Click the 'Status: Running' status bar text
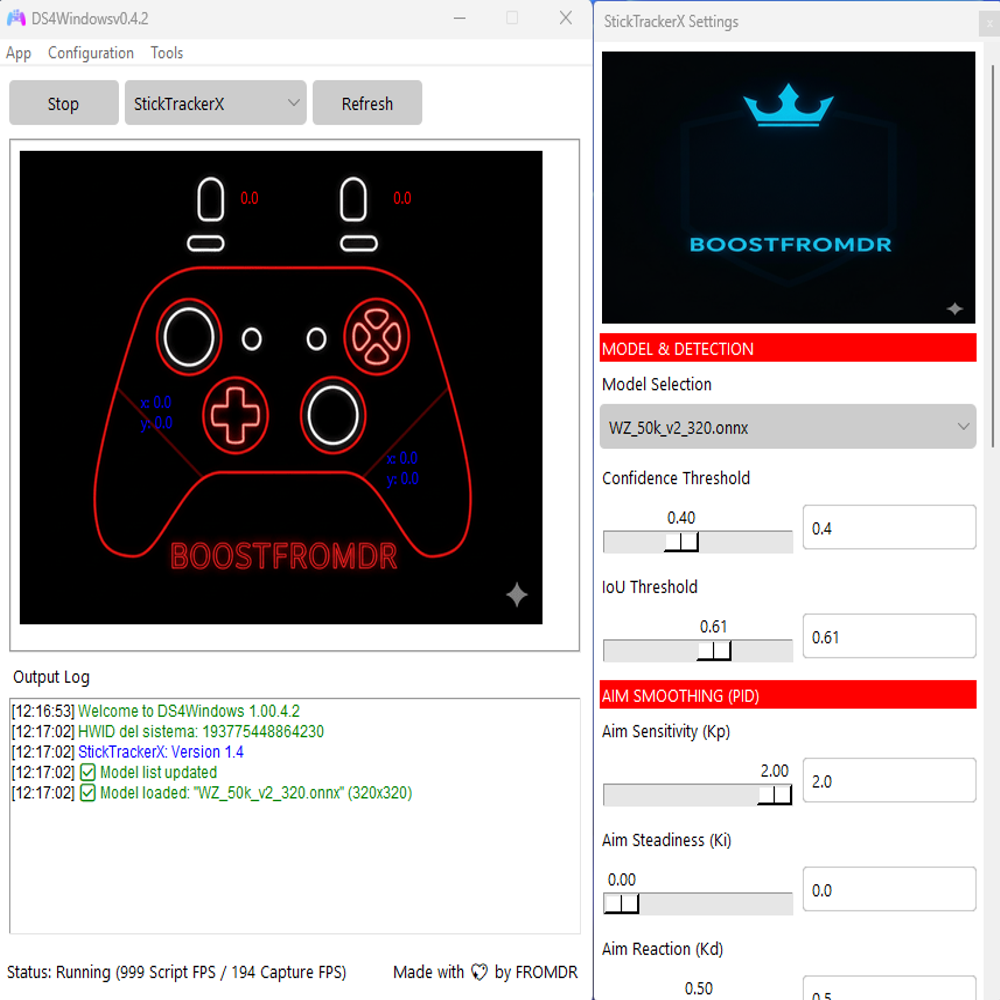1000x1000 pixels. (x=177, y=972)
